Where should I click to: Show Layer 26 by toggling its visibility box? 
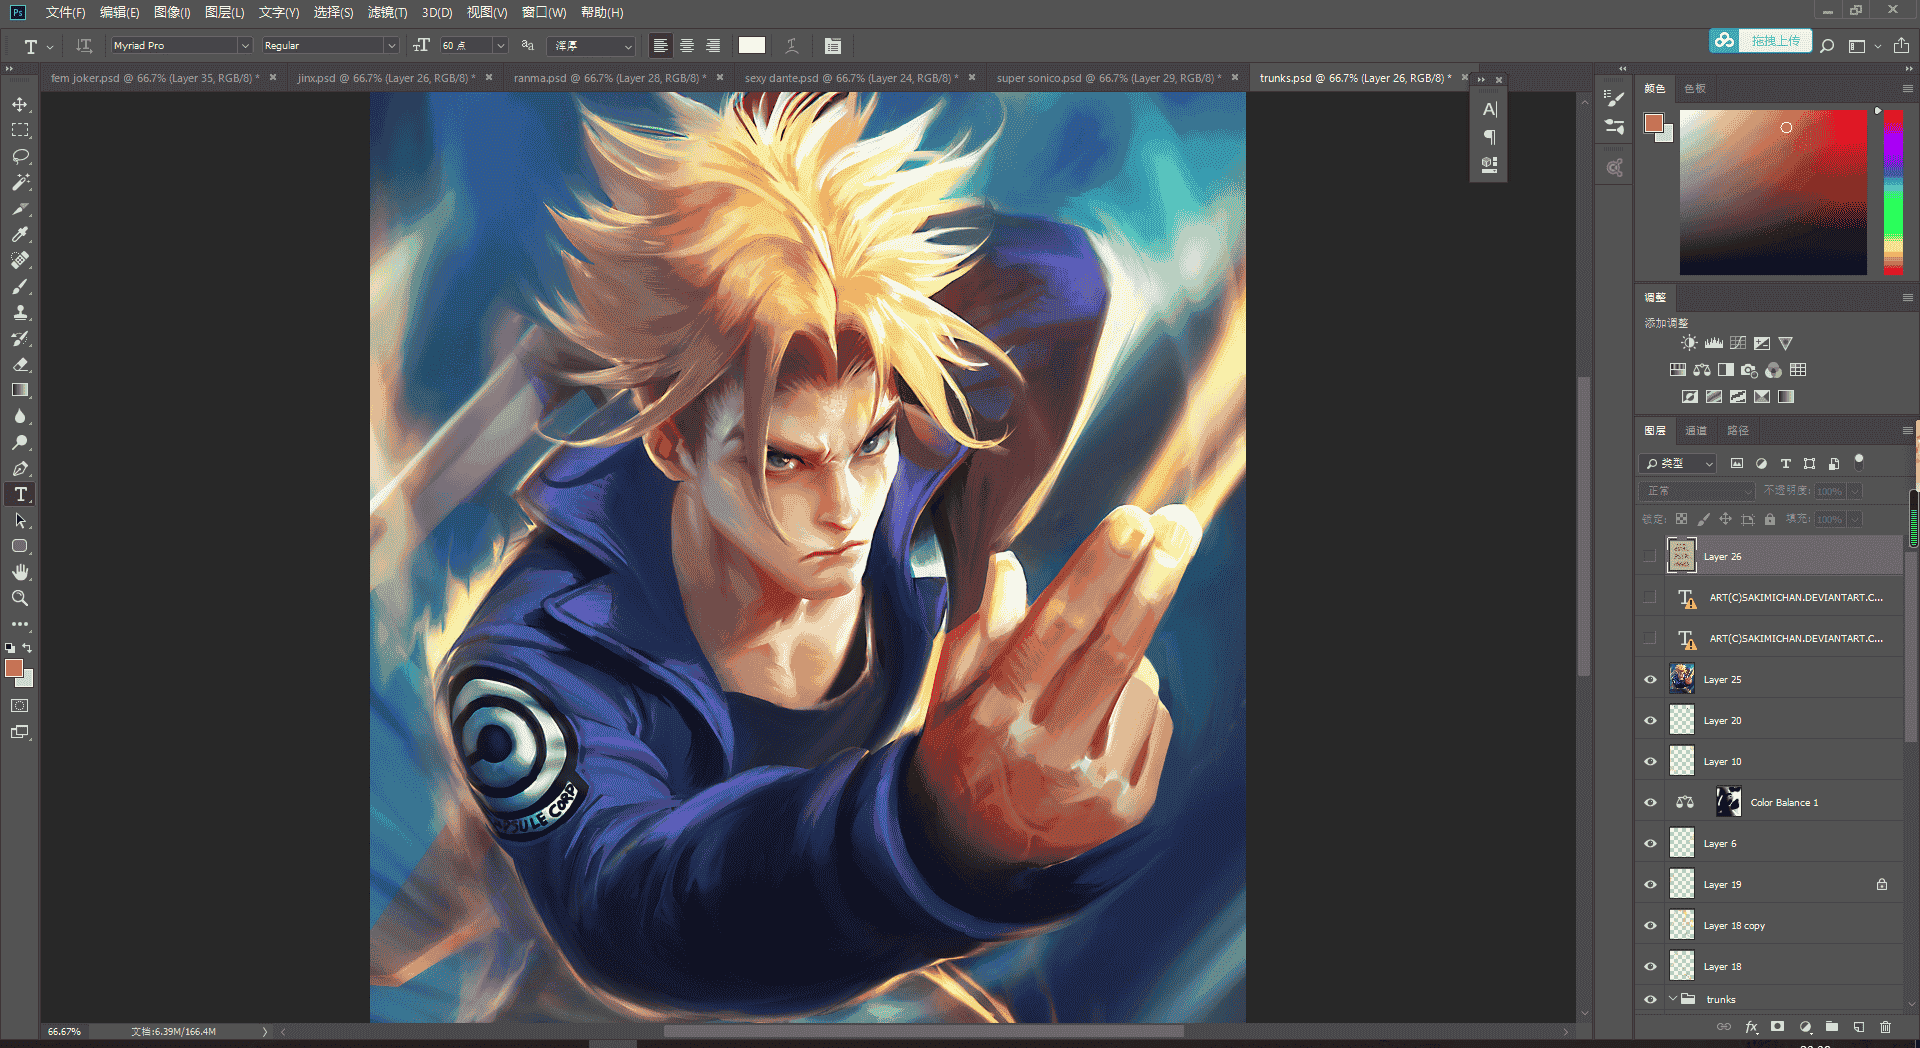(1650, 557)
